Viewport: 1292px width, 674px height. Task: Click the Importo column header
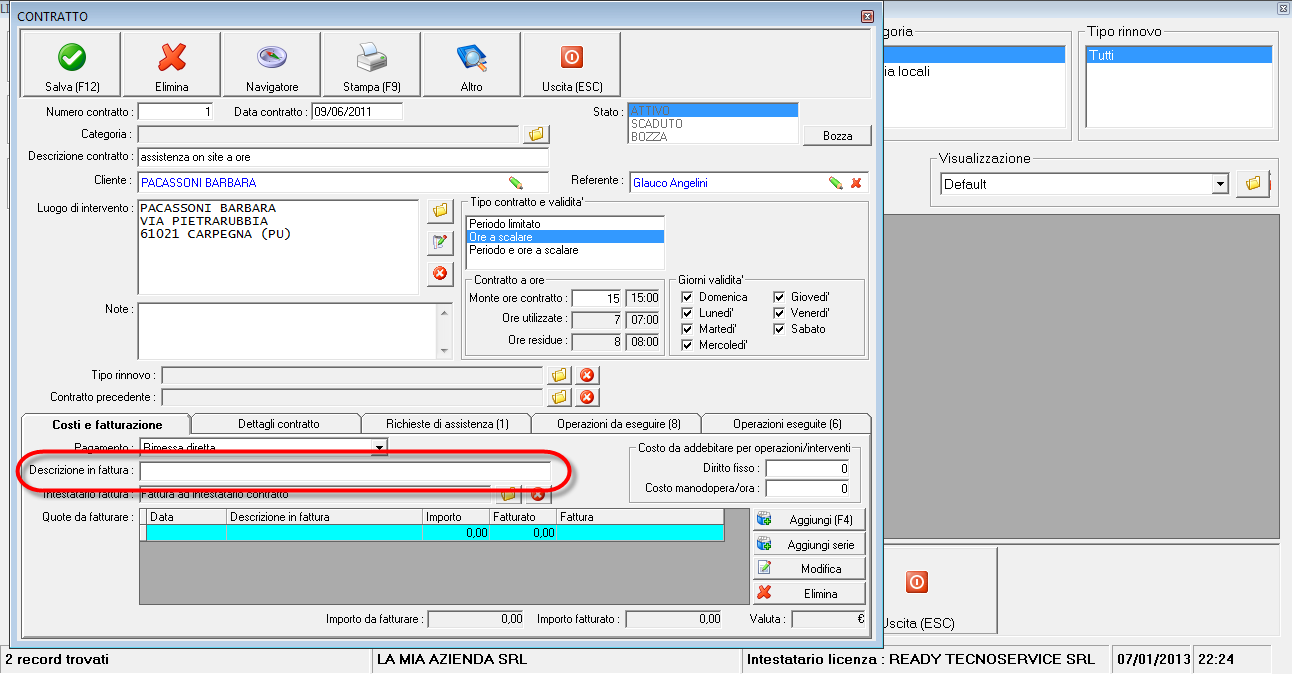[x=456, y=517]
